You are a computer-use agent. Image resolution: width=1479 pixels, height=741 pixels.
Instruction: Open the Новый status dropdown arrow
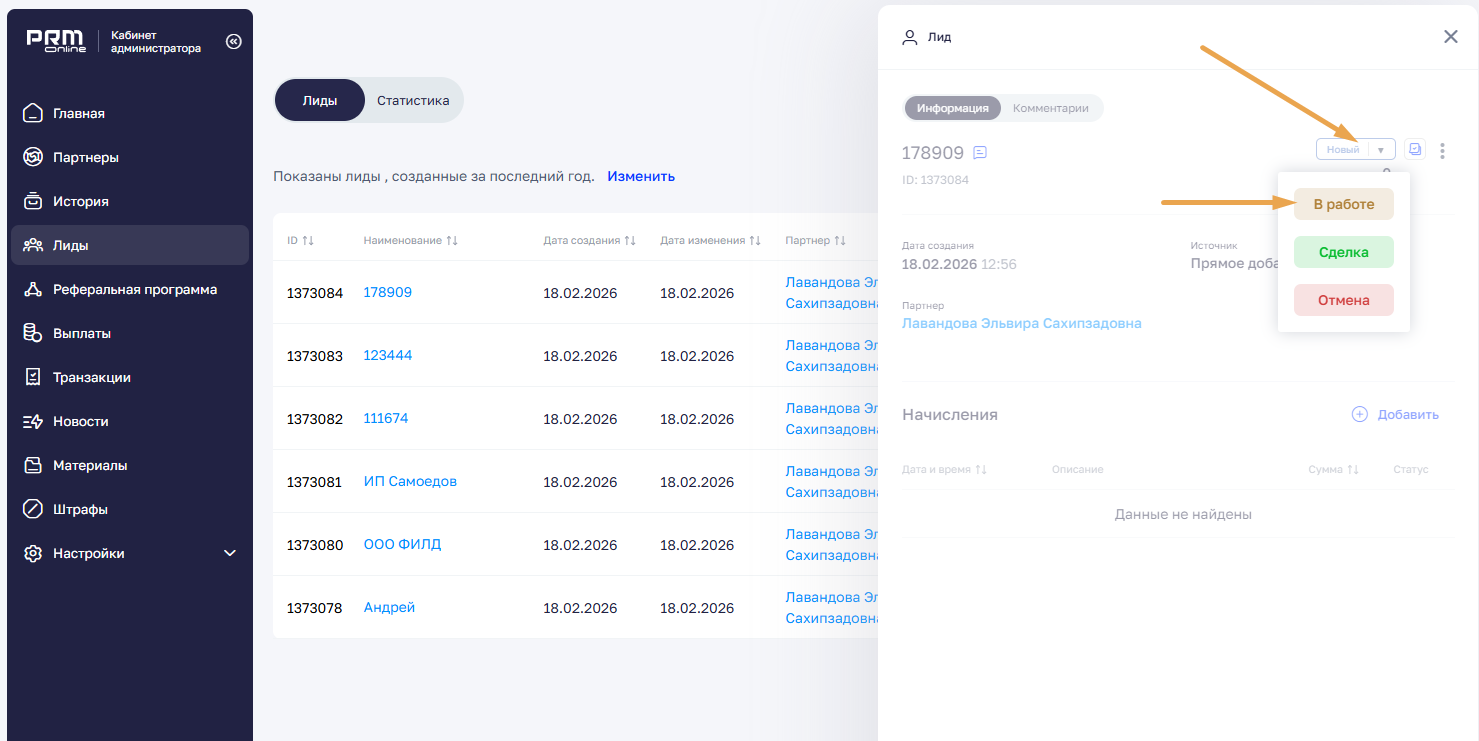[1381, 150]
